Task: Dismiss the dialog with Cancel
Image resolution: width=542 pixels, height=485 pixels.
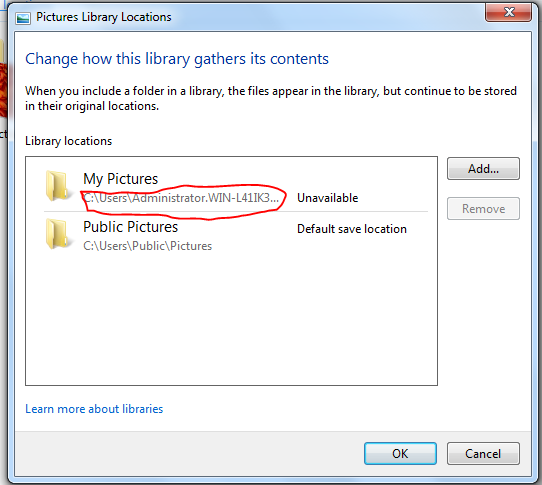Action: (x=483, y=454)
